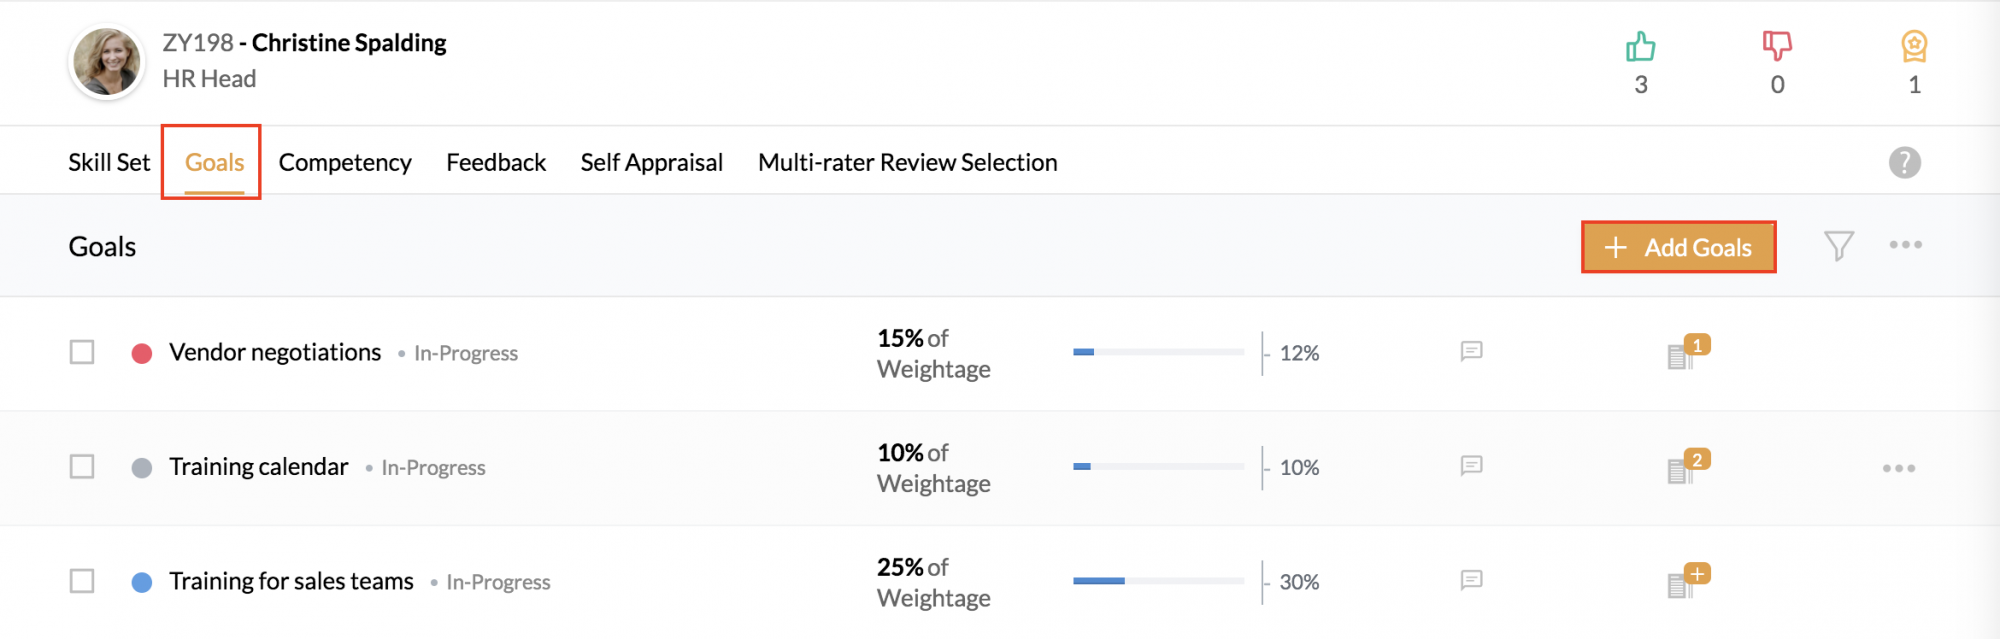Open comments for Vendor negotiations
The width and height of the screenshot is (2000, 639).
(1471, 351)
